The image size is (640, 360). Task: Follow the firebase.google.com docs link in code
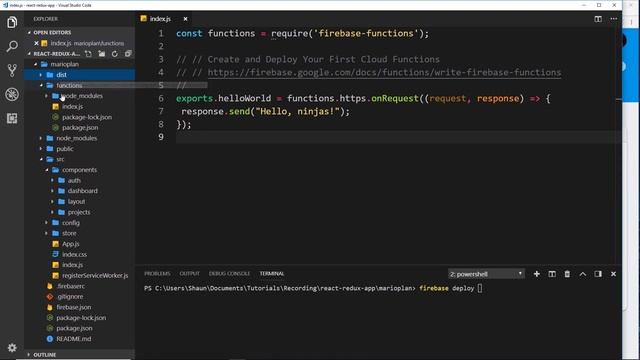[384, 72]
